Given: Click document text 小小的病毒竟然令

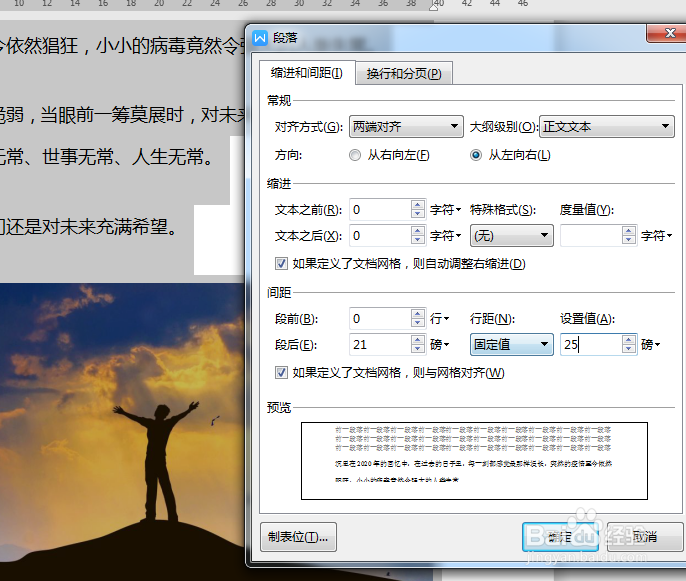Looking at the screenshot, I should click(170, 46).
